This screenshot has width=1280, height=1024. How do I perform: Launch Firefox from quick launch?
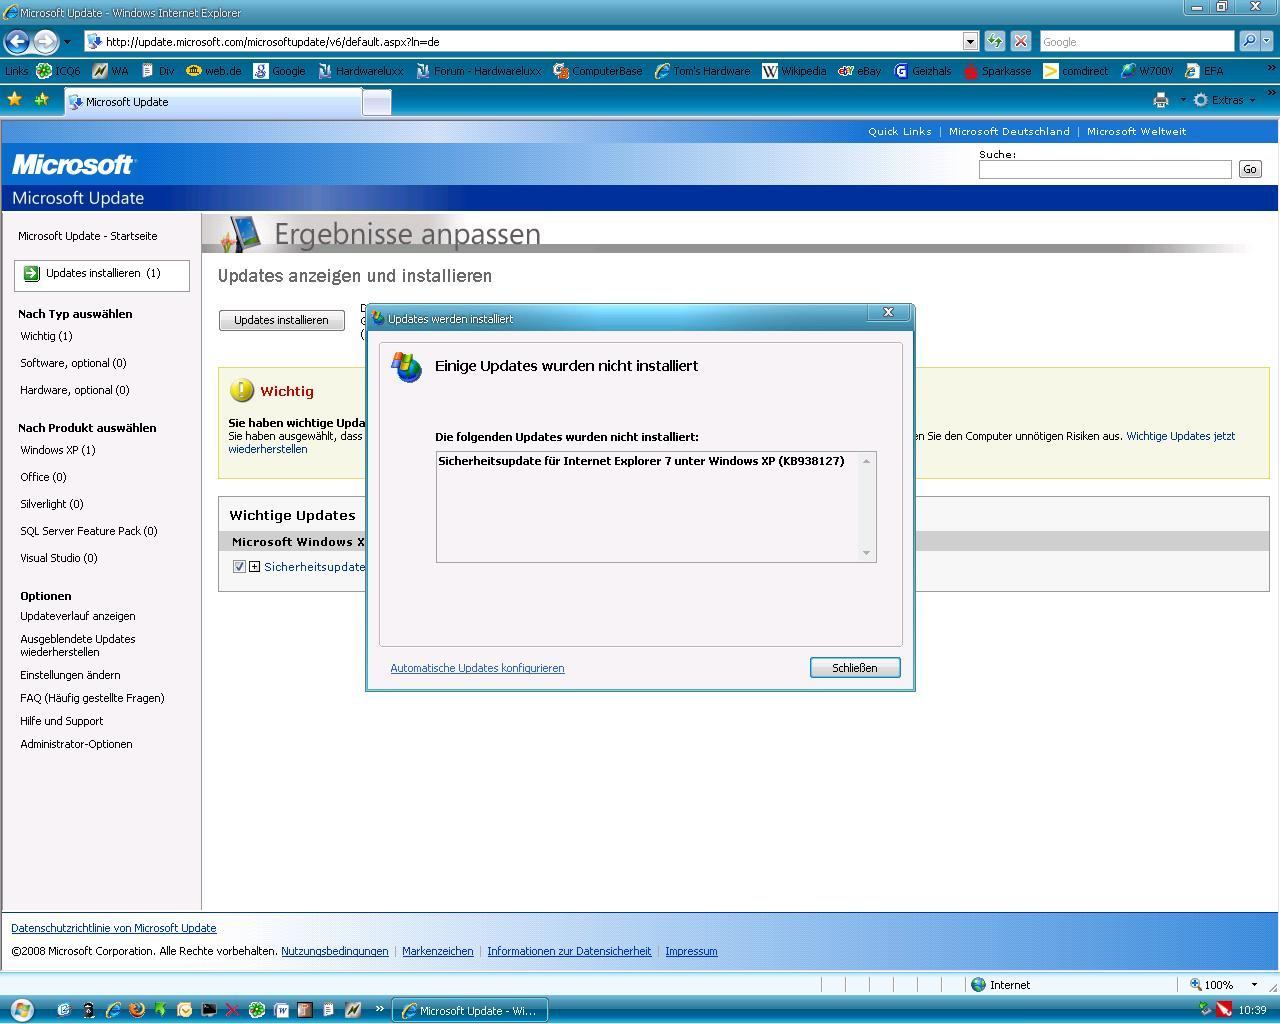pyautogui.click(x=137, y=1010)
